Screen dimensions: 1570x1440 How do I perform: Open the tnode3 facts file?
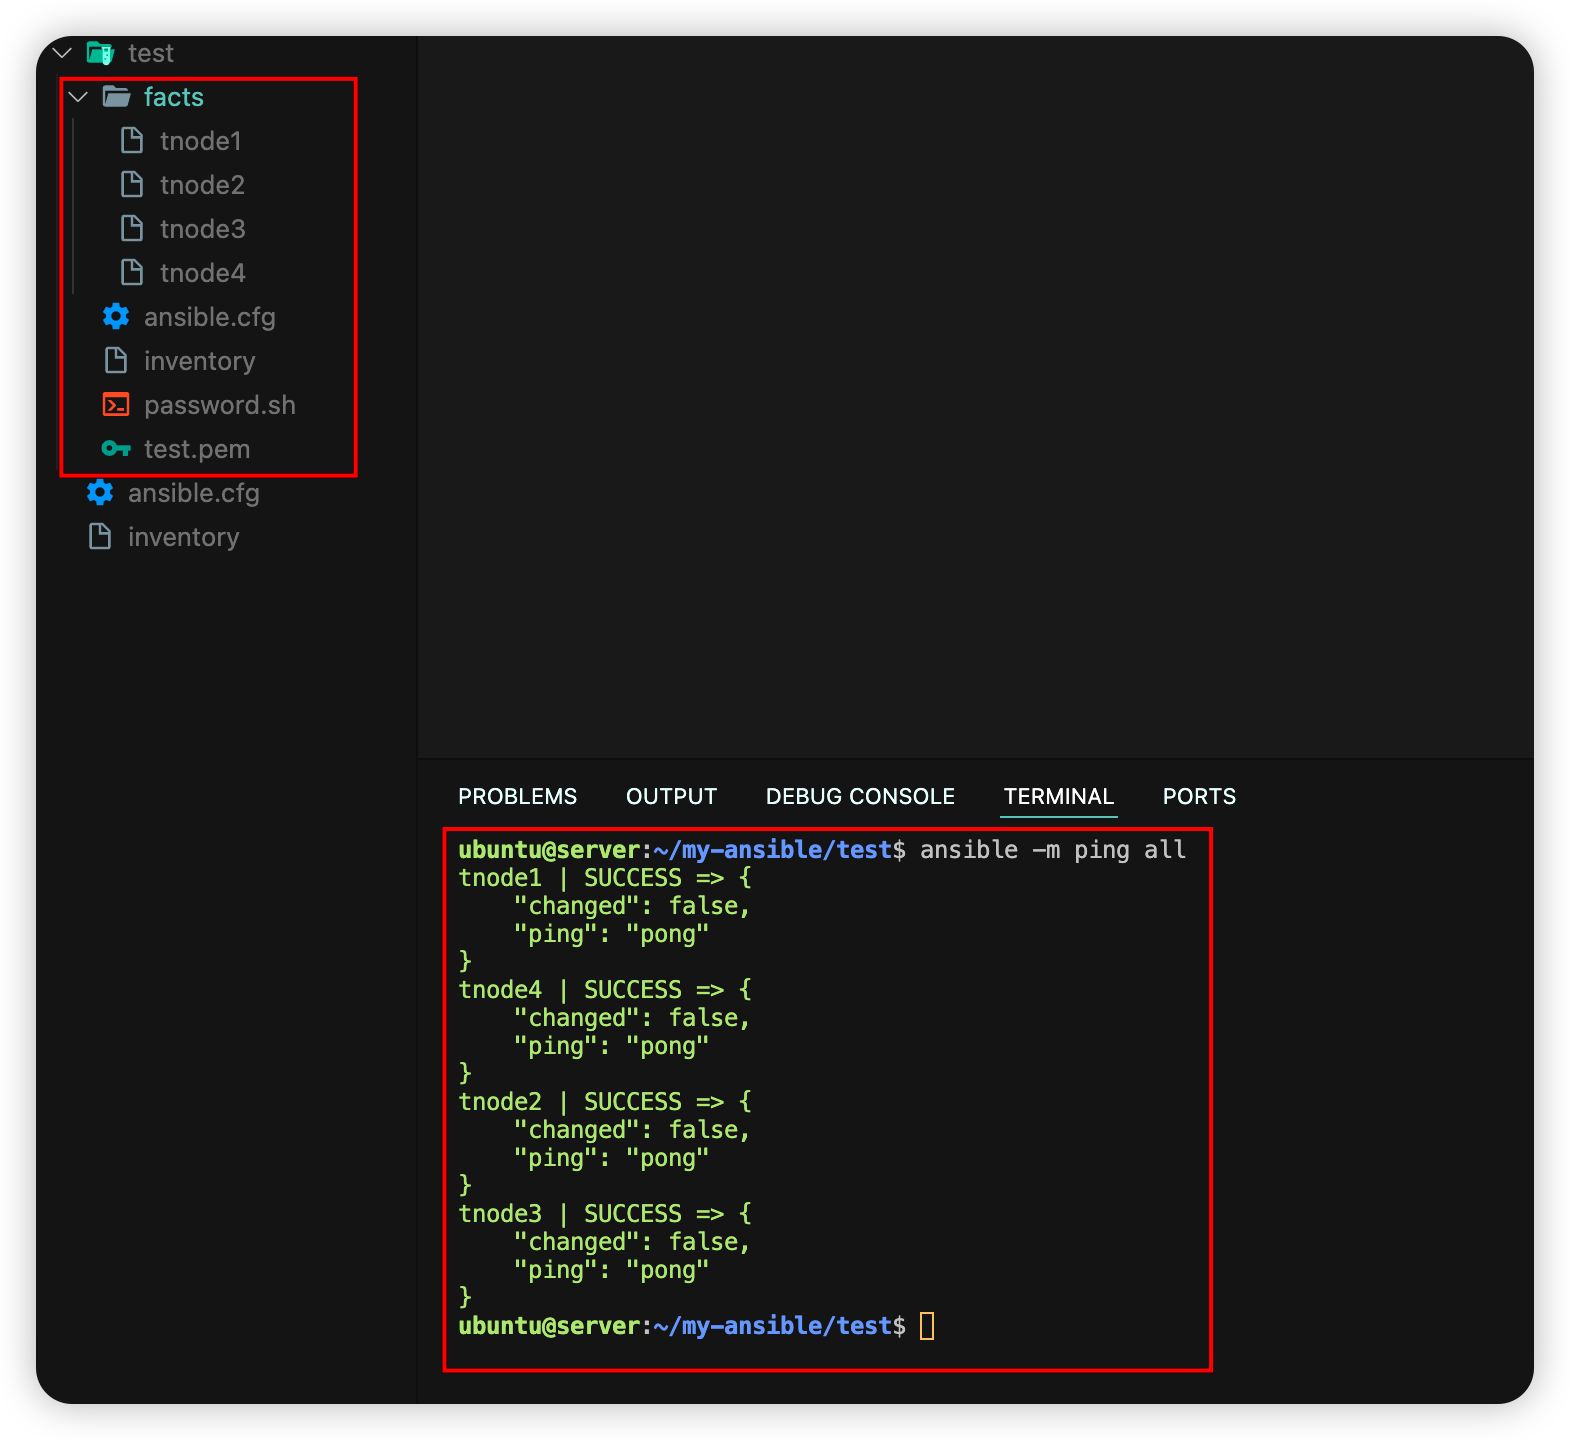tap(202, 229)
